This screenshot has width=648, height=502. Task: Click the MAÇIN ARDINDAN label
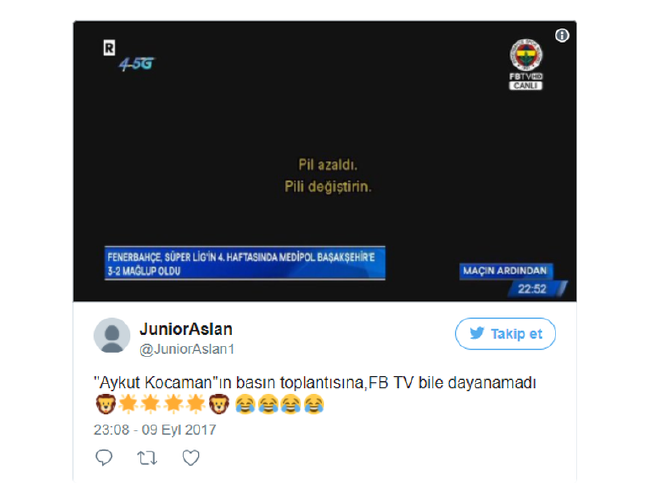point(505,271)
